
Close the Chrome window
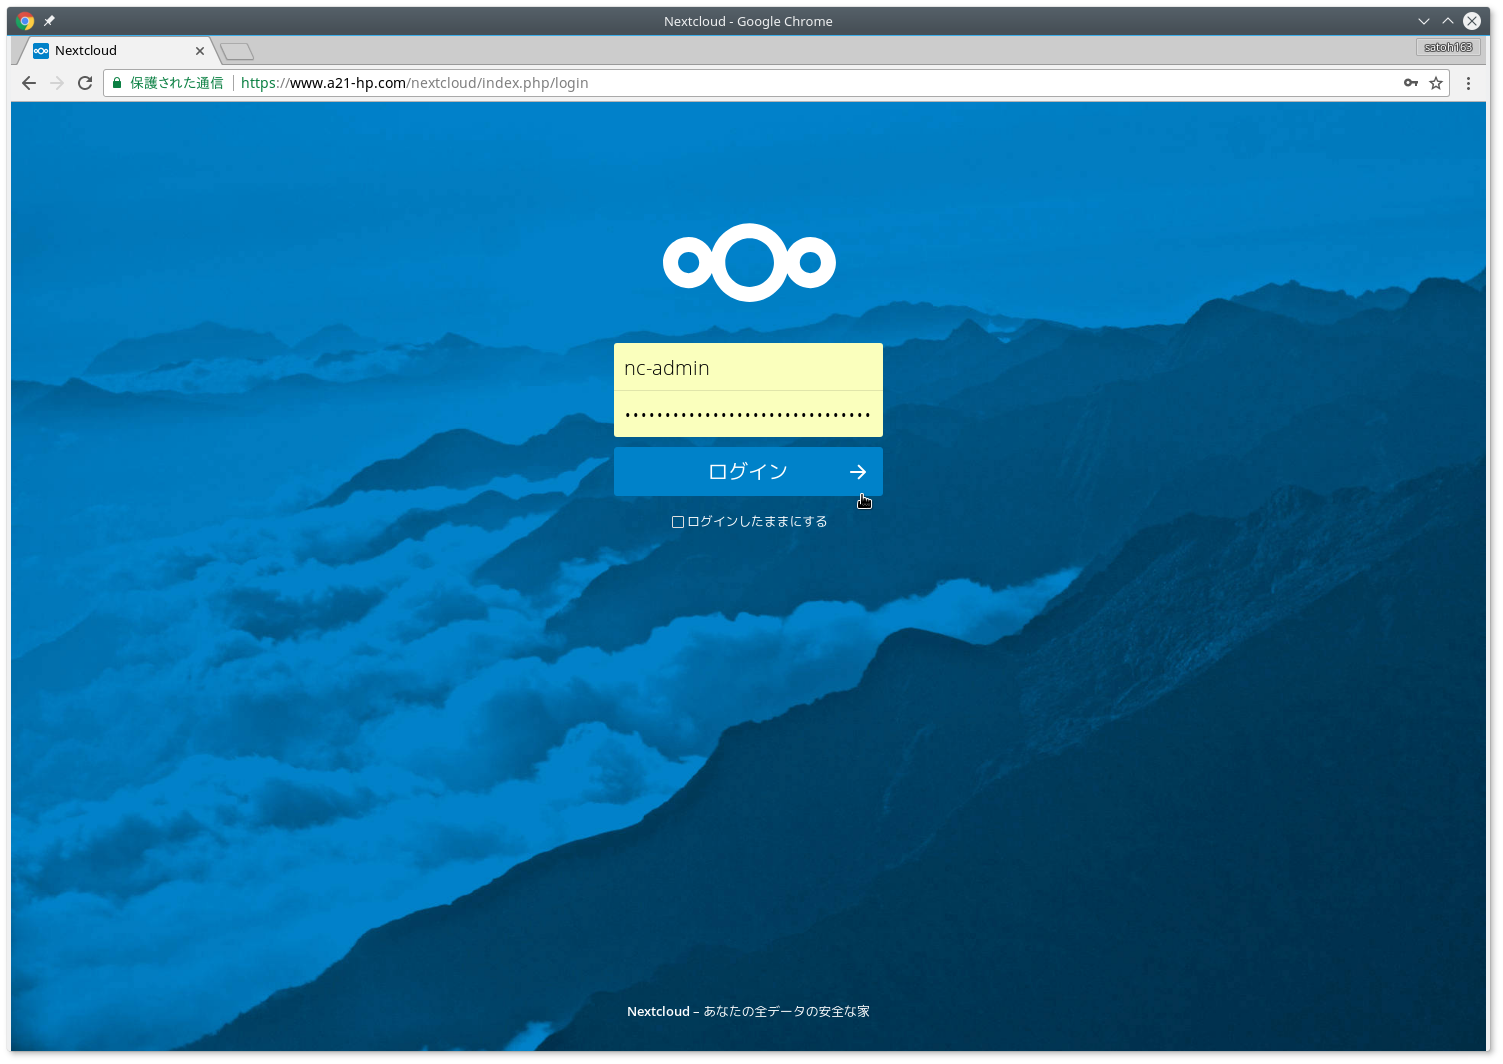point(1472,21)
